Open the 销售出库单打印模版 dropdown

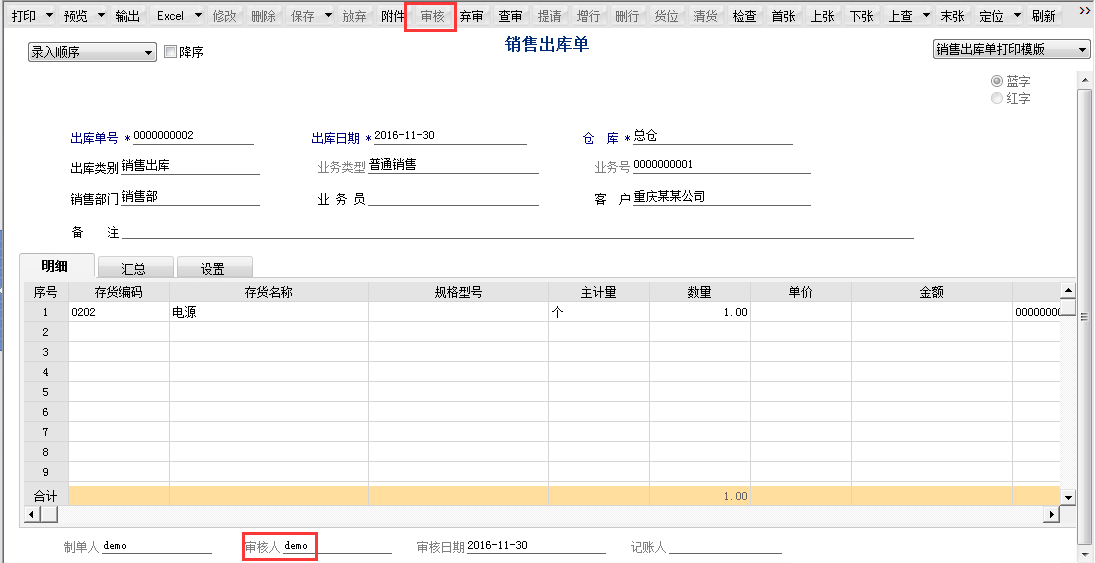point(1011,49)
